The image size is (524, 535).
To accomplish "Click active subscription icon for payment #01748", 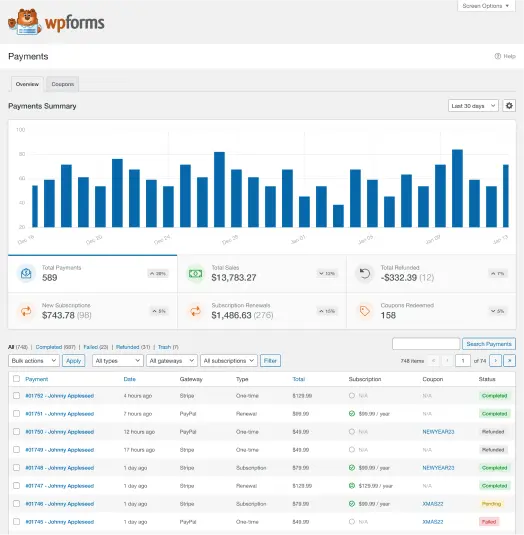I will click(x=352, y=468).
